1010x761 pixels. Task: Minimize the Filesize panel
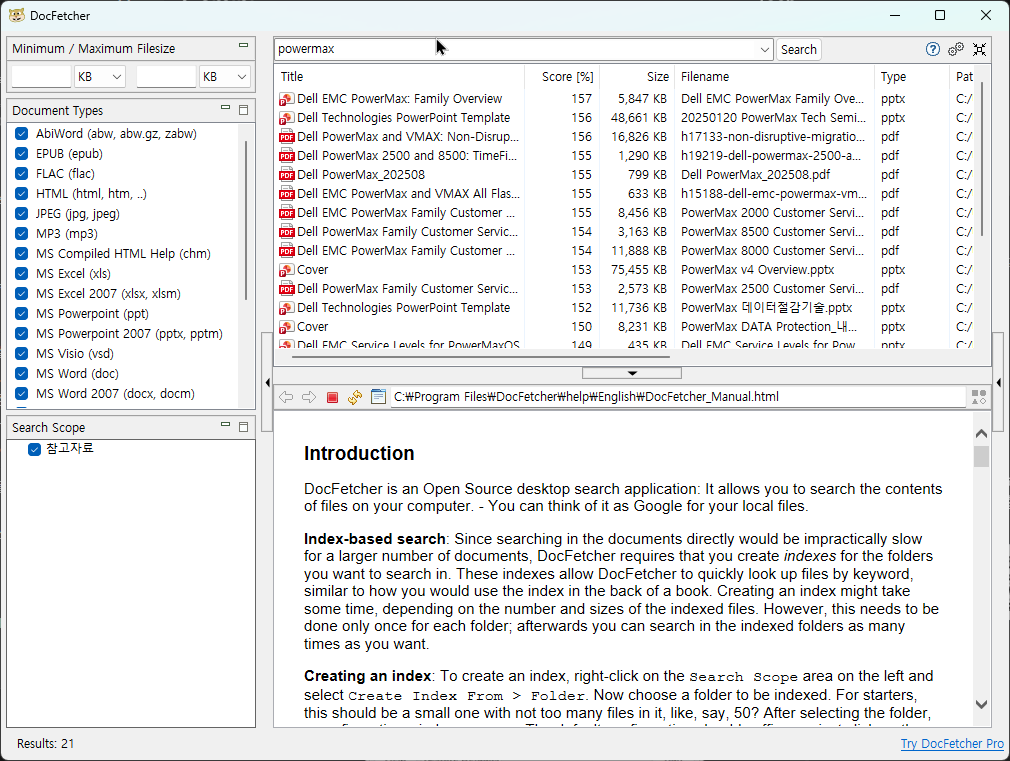[243, 46]
